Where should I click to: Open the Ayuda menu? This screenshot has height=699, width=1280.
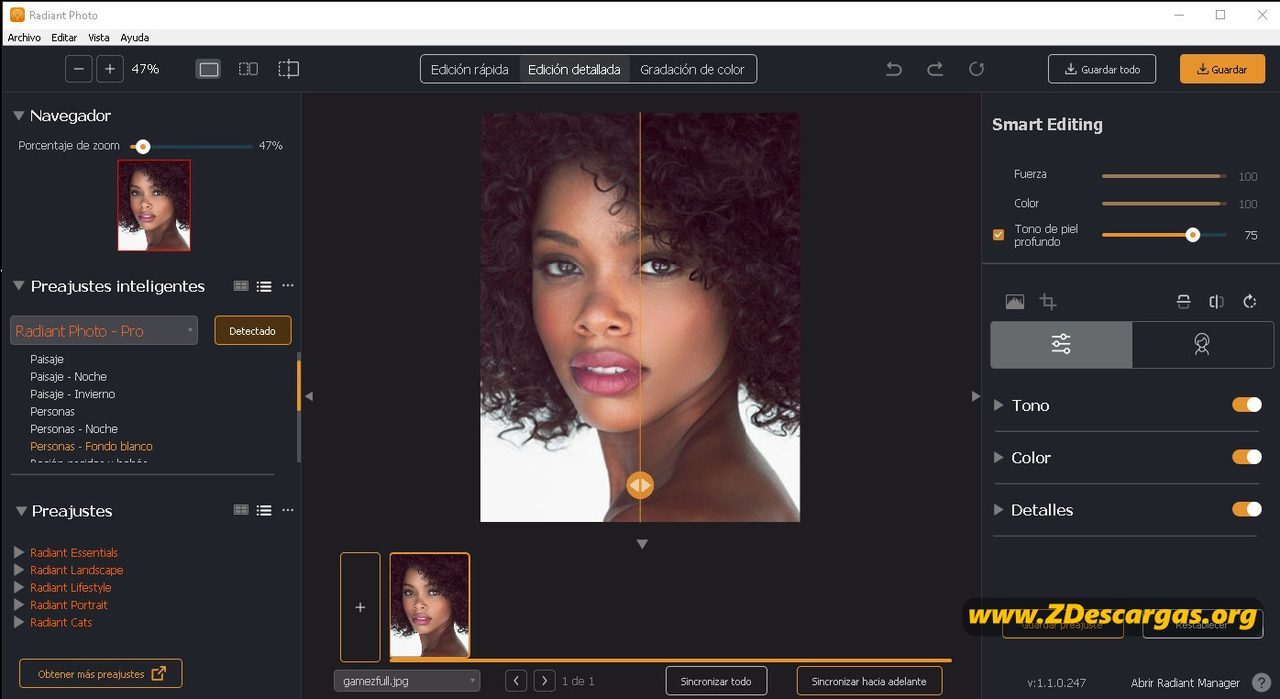tap(134, 37)
